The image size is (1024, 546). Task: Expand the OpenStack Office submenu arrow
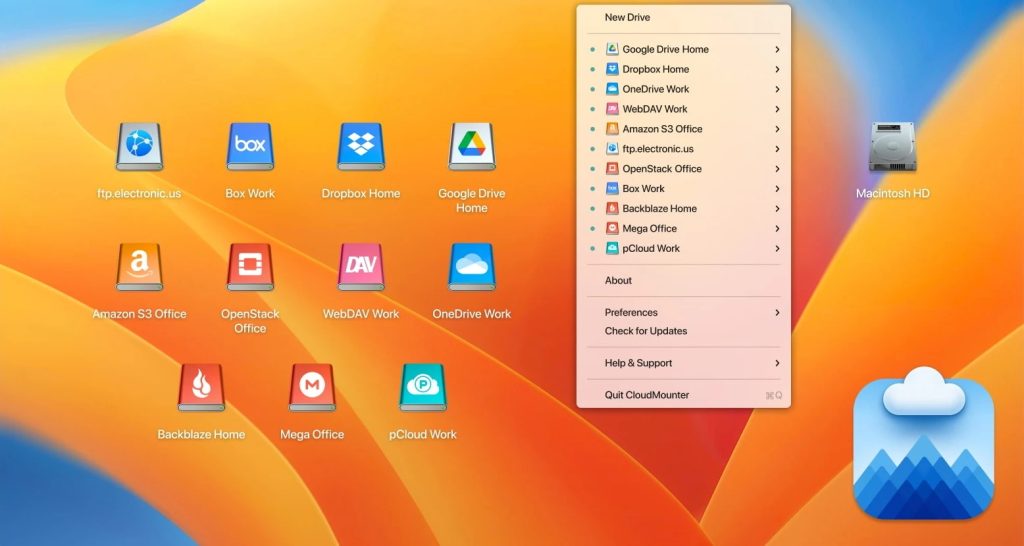(777, 169)
